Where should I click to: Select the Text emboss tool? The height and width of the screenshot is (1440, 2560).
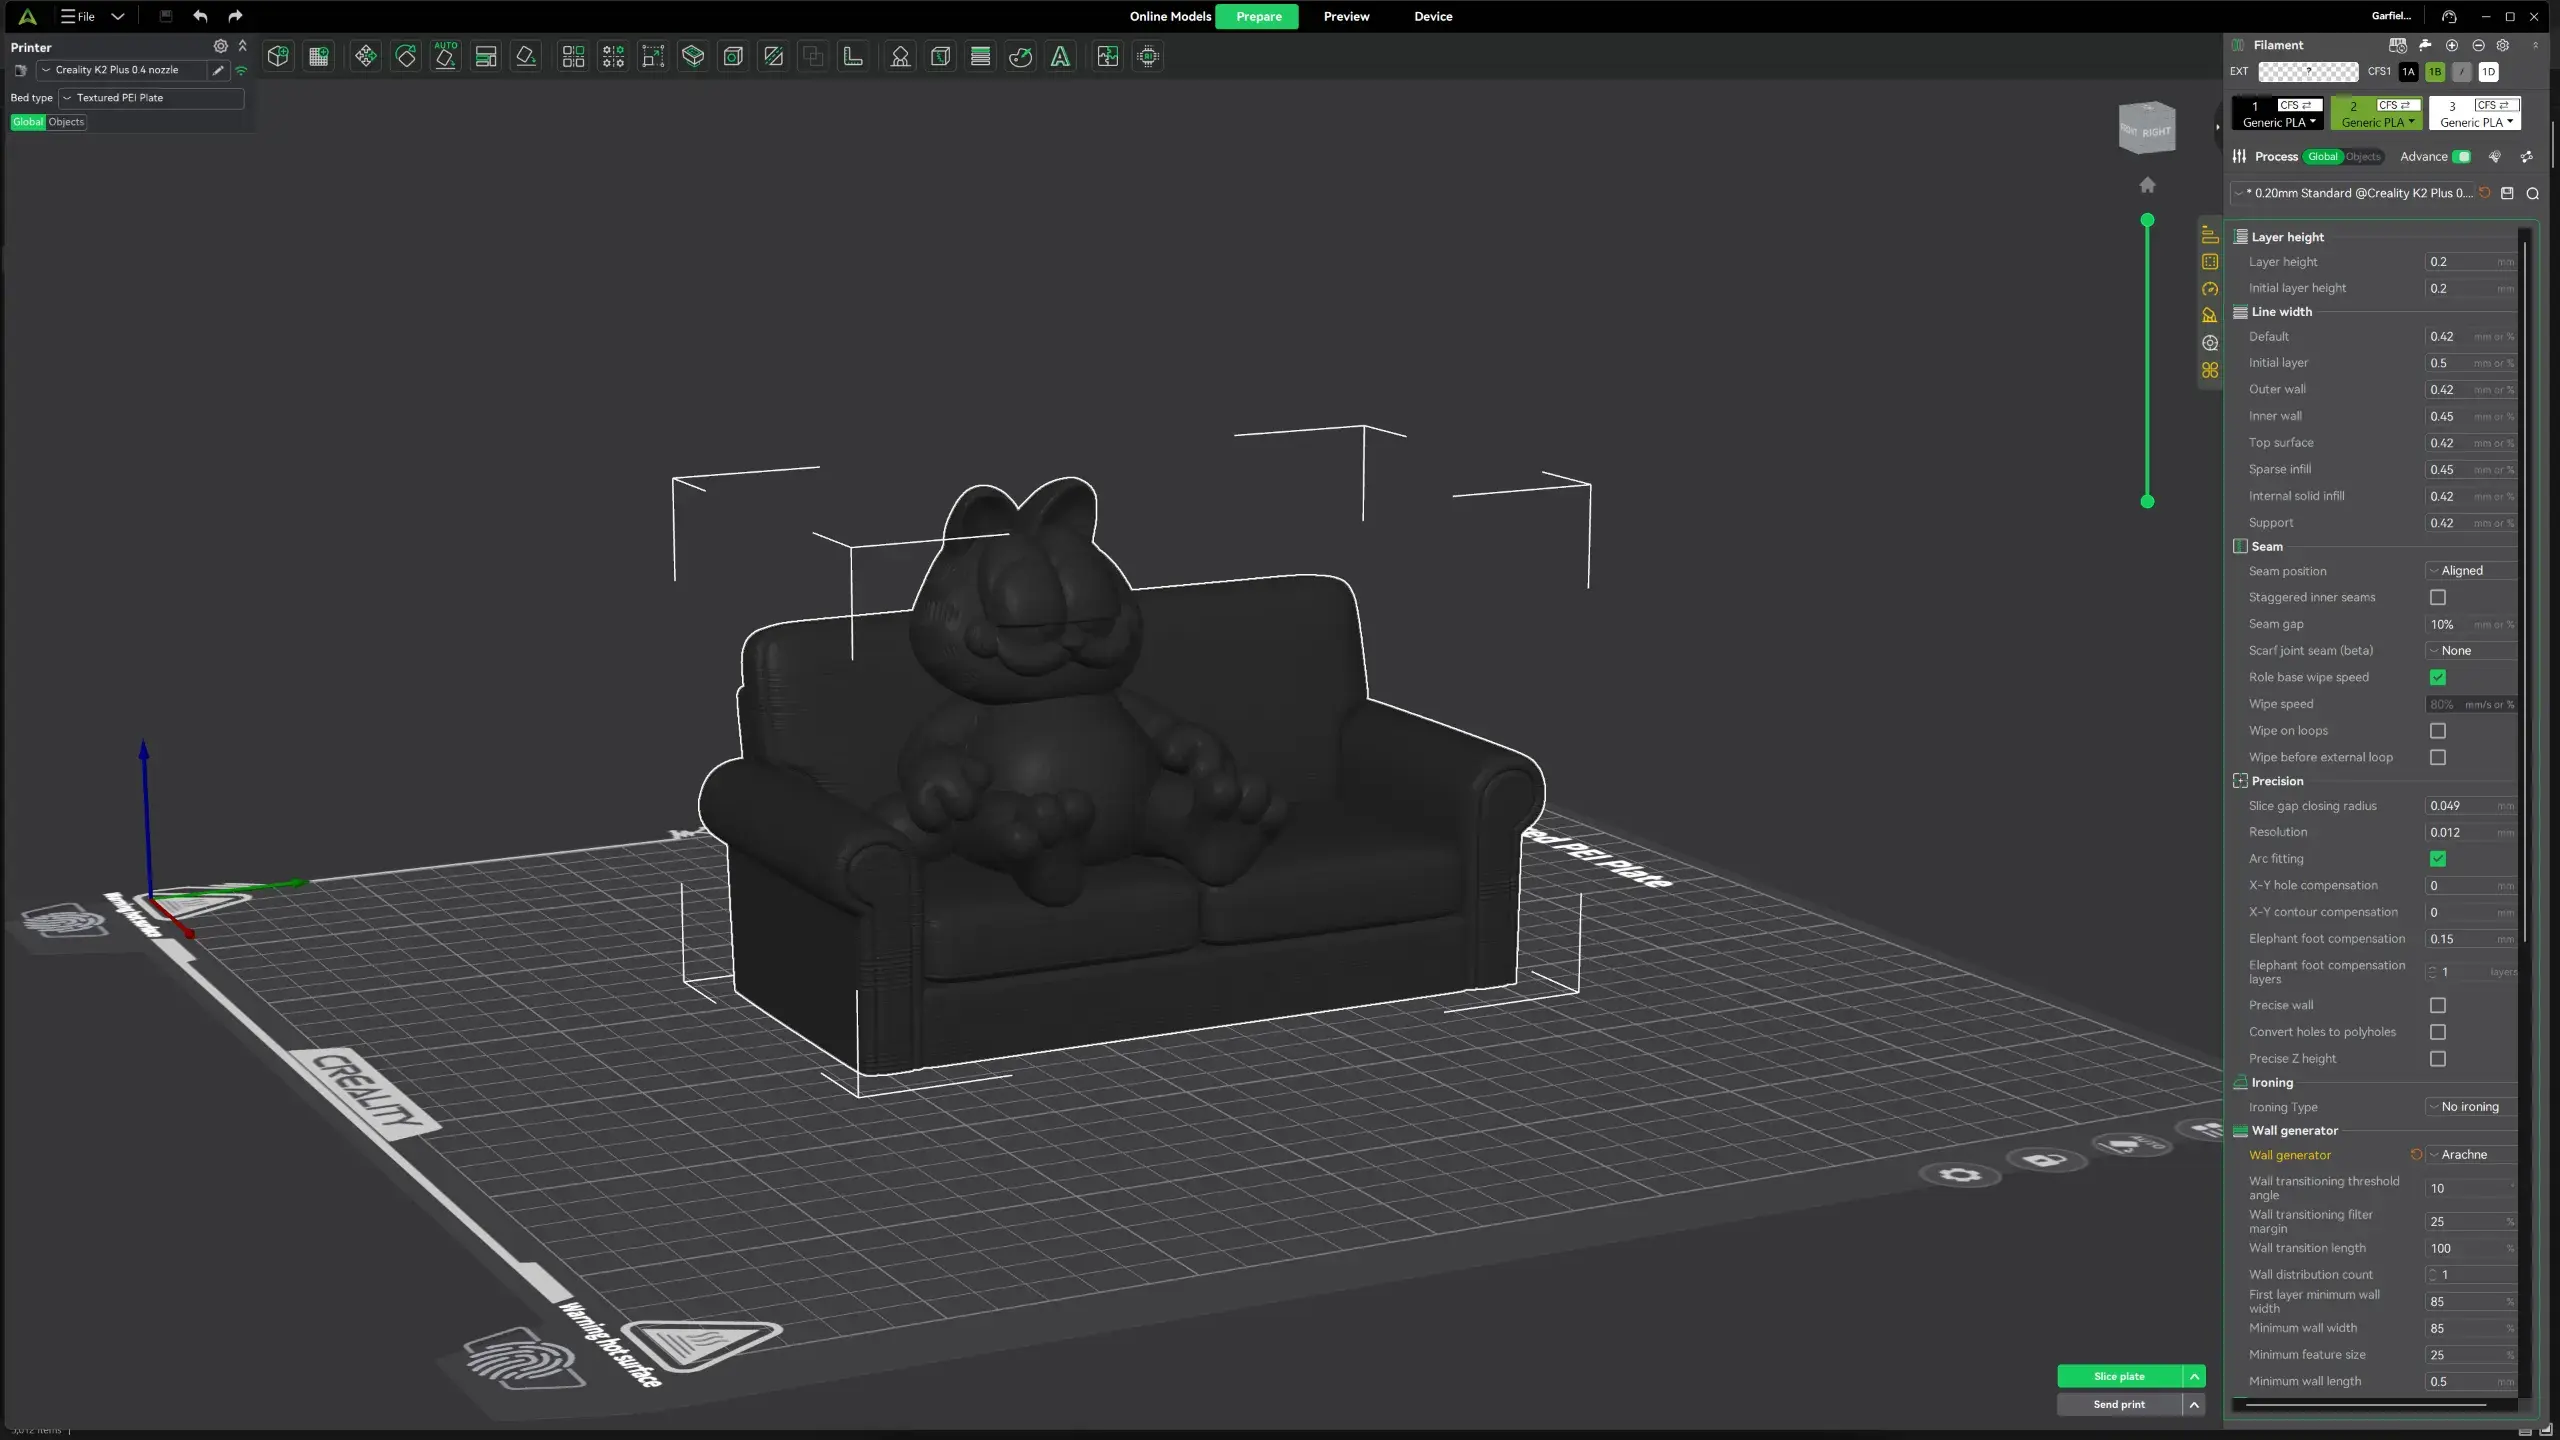click(1060, 57)
